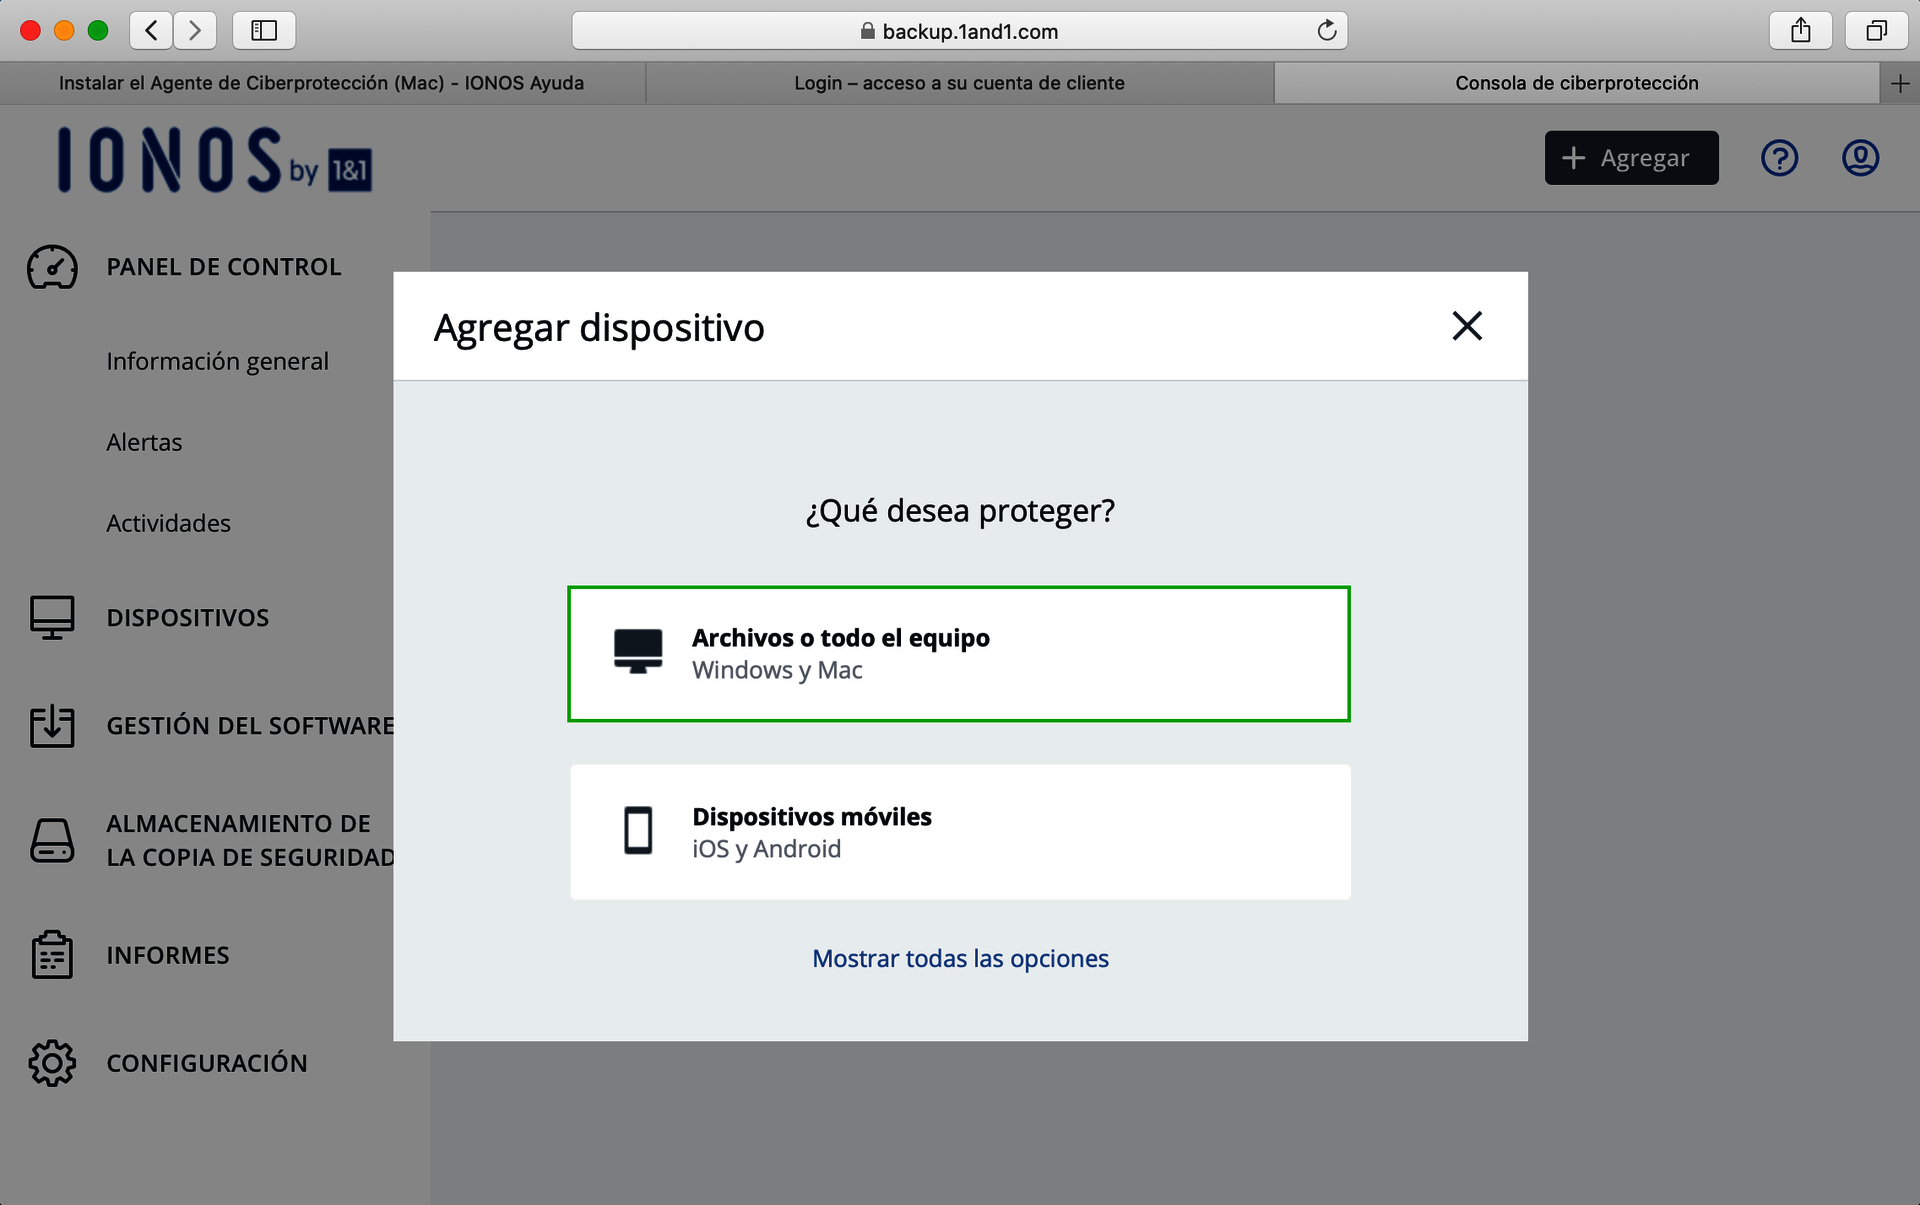Open Panel de control dashboard icon
The width and height of the screenshot is (1920, 1205).
point(52,267)
